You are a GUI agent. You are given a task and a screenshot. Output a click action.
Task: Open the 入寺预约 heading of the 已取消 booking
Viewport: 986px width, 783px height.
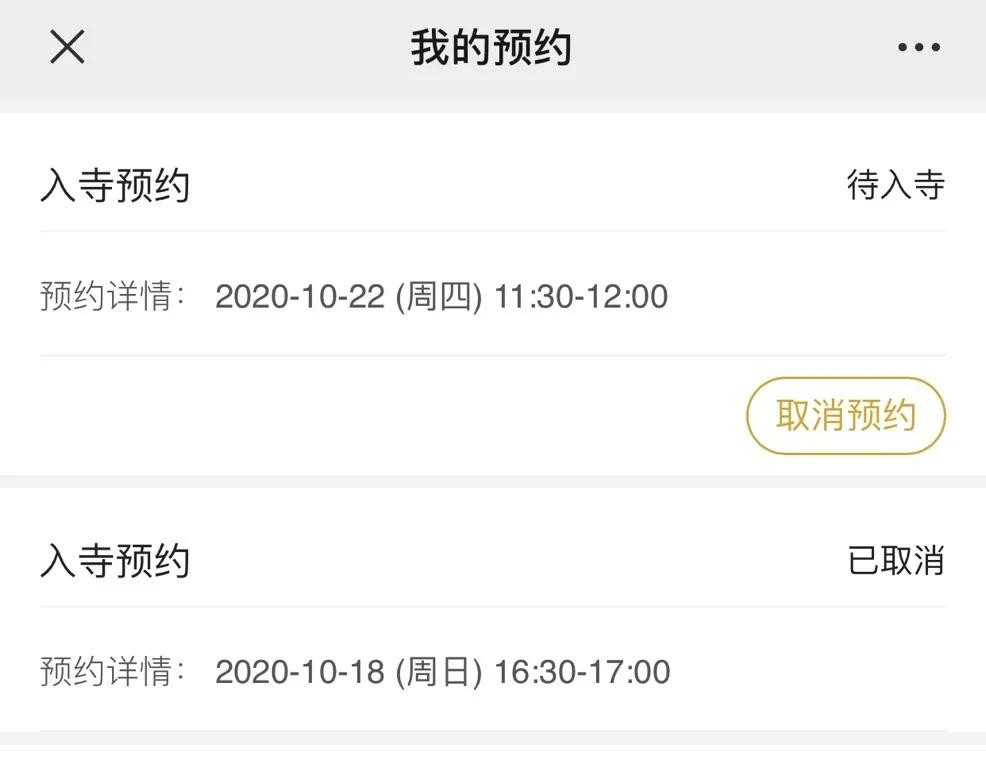pyautogui.click(x=115, y=562)
